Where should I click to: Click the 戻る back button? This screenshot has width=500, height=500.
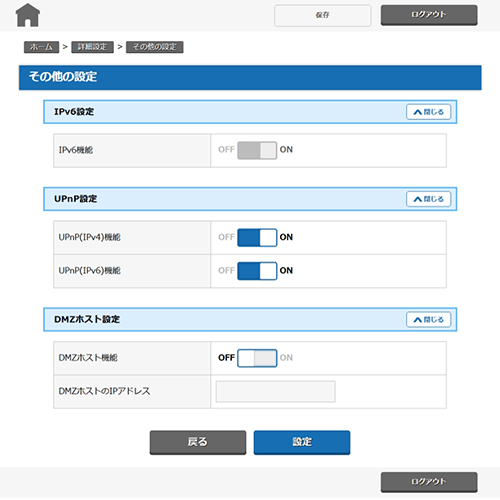point(198,442)
